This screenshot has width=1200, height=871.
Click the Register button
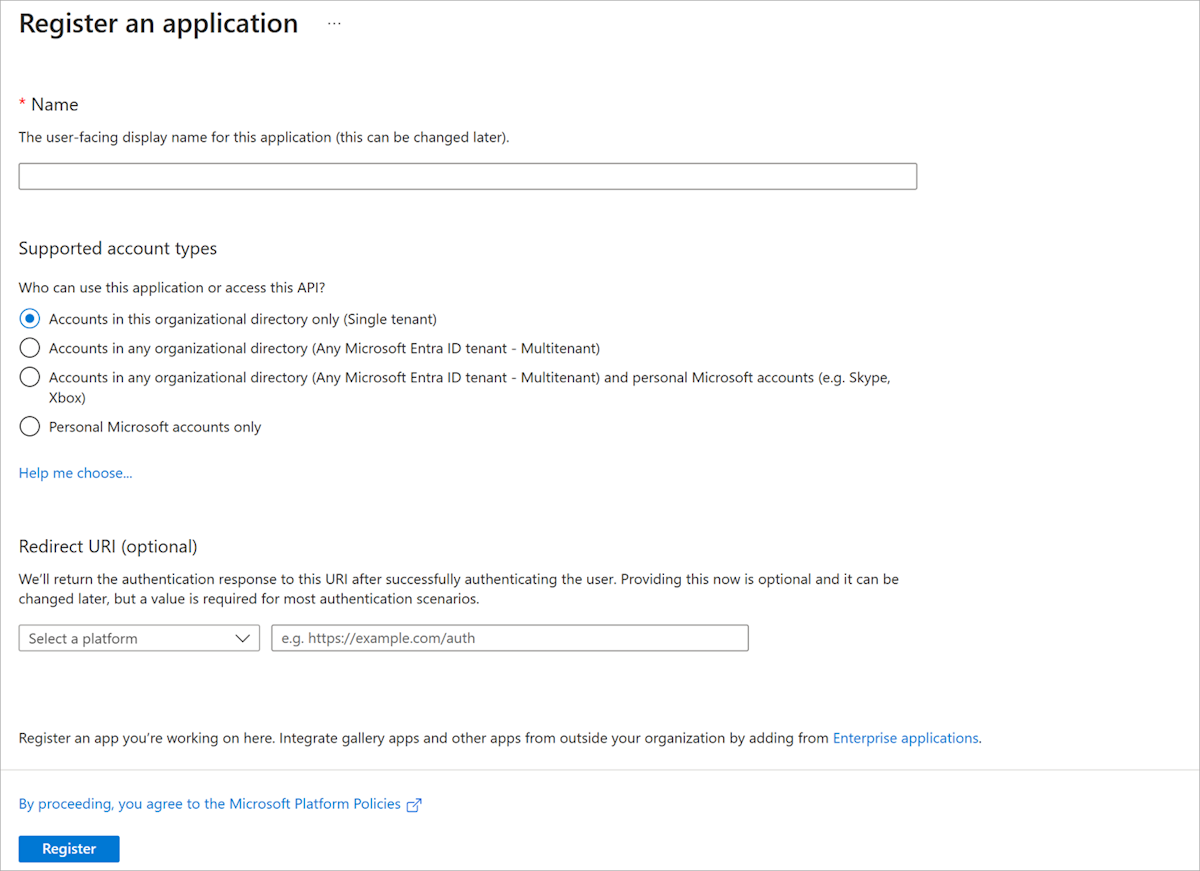coord(68,848)
